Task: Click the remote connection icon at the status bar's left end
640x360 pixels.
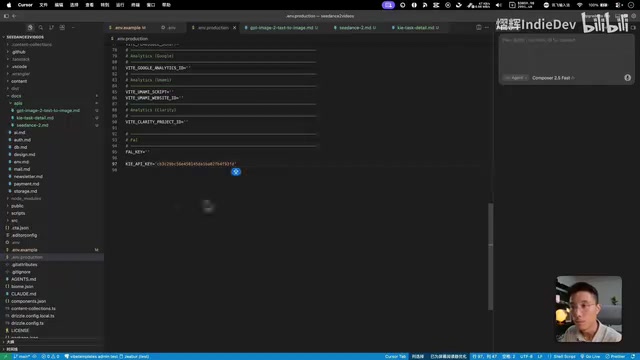Action: (x=5, y=356)
